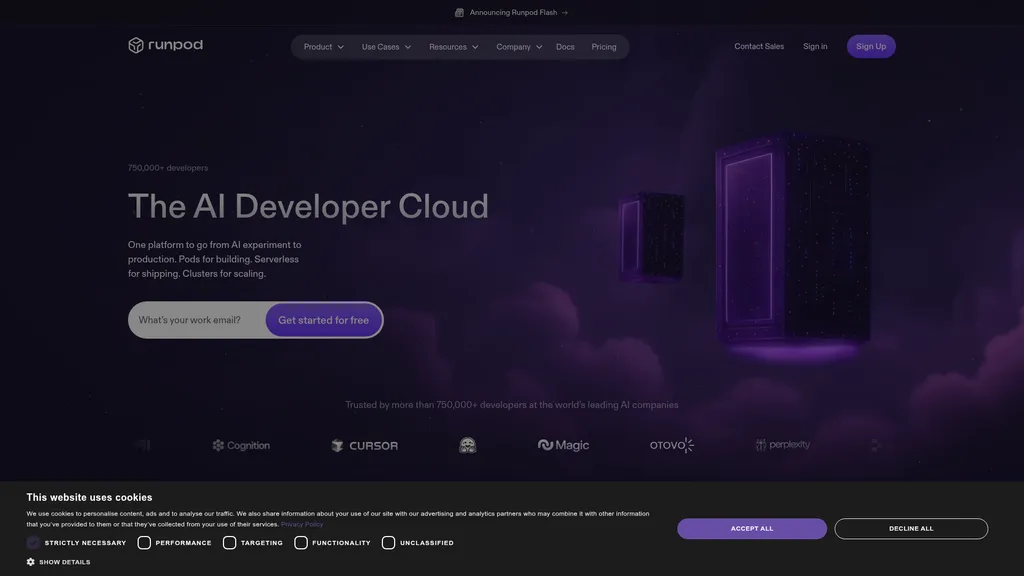Click the Runpod cube logo icon

pyautogui.click(x=136, y=45)
